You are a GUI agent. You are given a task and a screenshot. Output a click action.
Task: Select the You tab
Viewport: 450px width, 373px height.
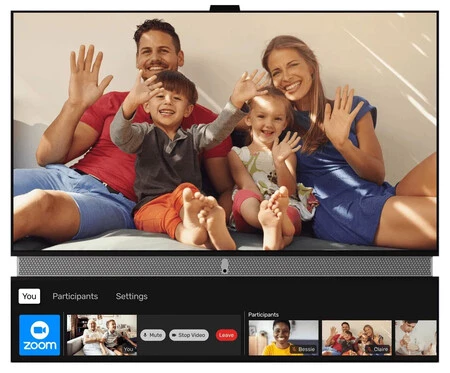(29, 296)
